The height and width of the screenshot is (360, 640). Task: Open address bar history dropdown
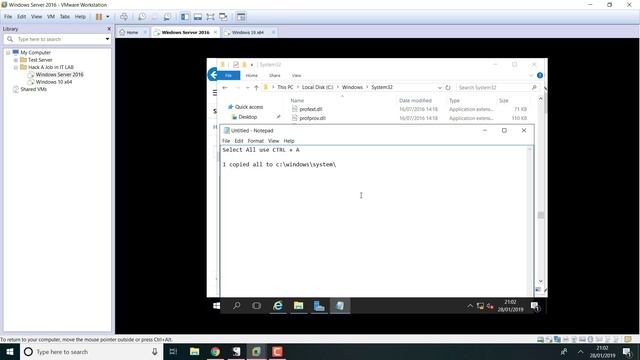click(x=439, y=87)
